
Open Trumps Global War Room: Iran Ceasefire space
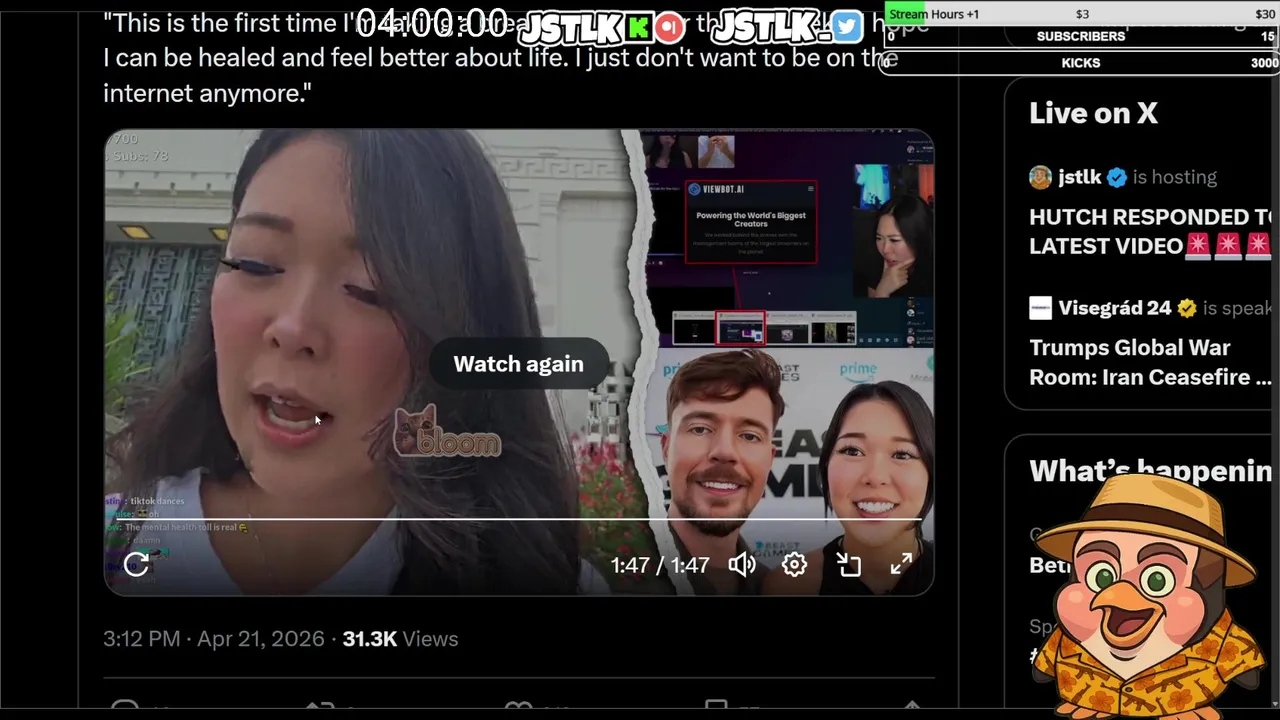[1150, 362]
